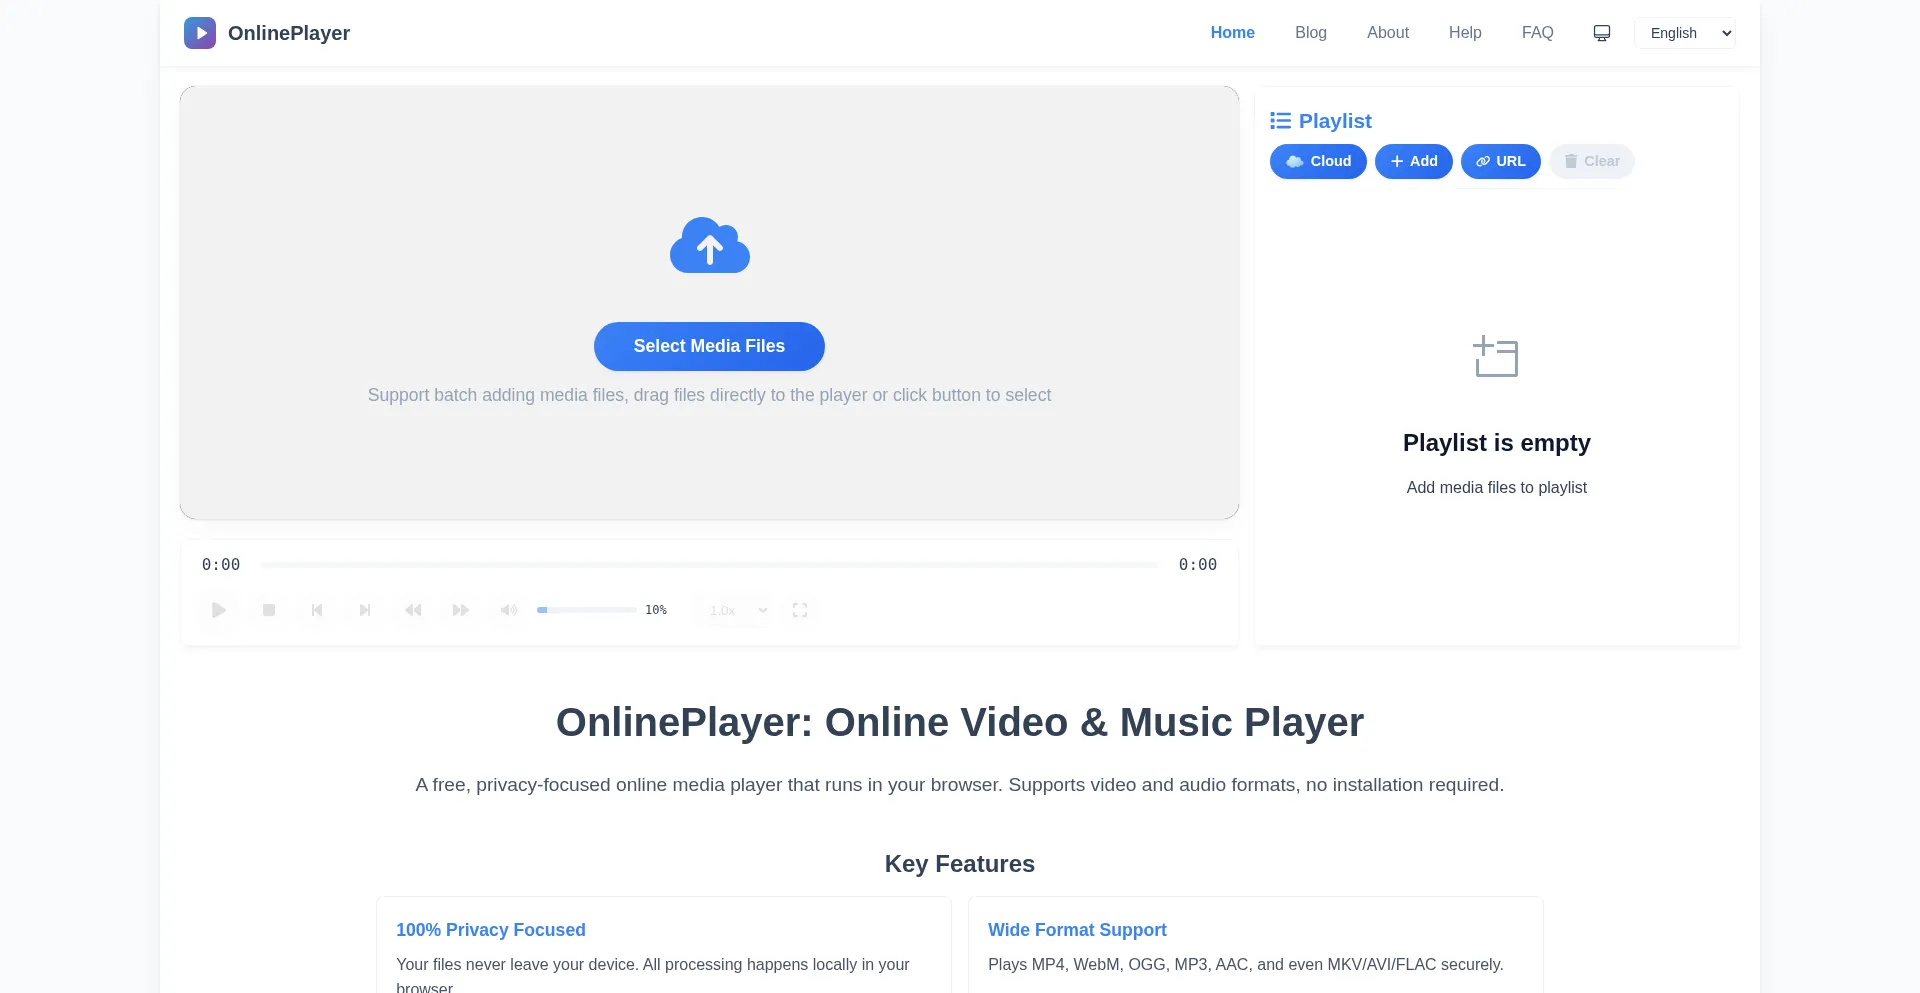Go to the Home page

1233,33
